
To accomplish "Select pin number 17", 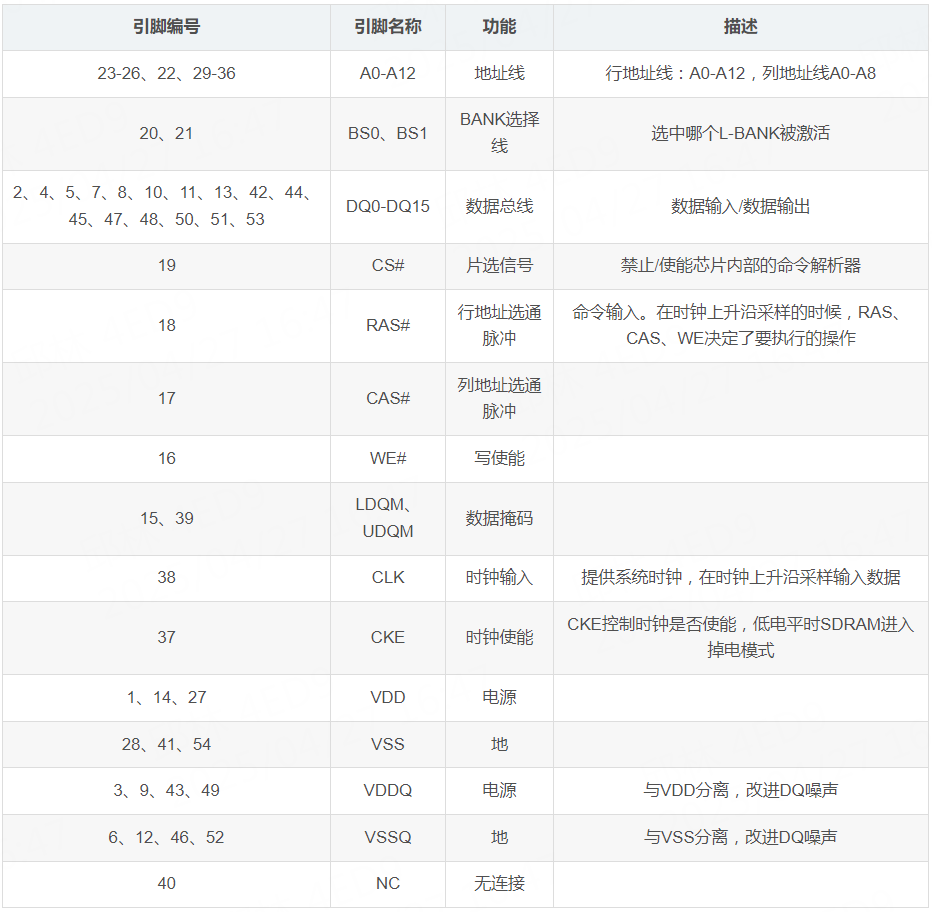I will (166, 398).
